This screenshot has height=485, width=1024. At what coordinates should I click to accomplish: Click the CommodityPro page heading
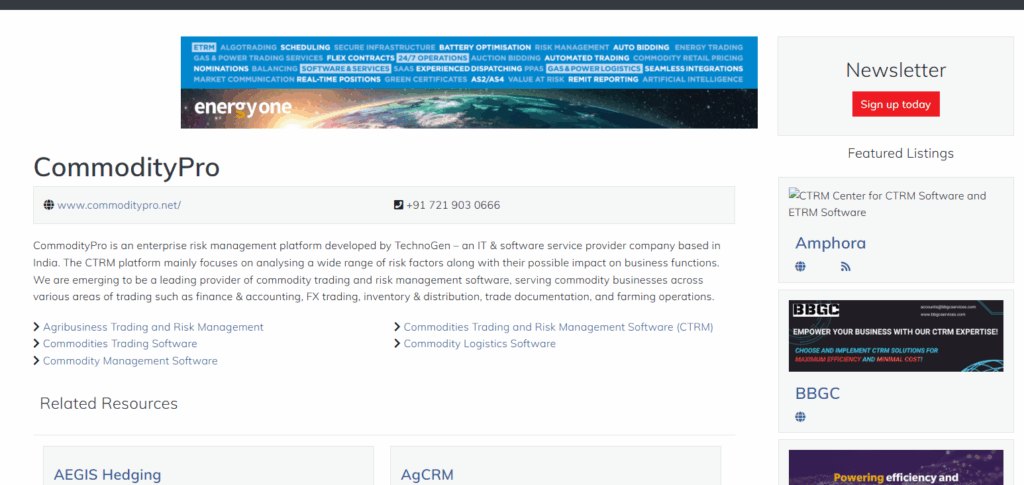tap(127, 168)
